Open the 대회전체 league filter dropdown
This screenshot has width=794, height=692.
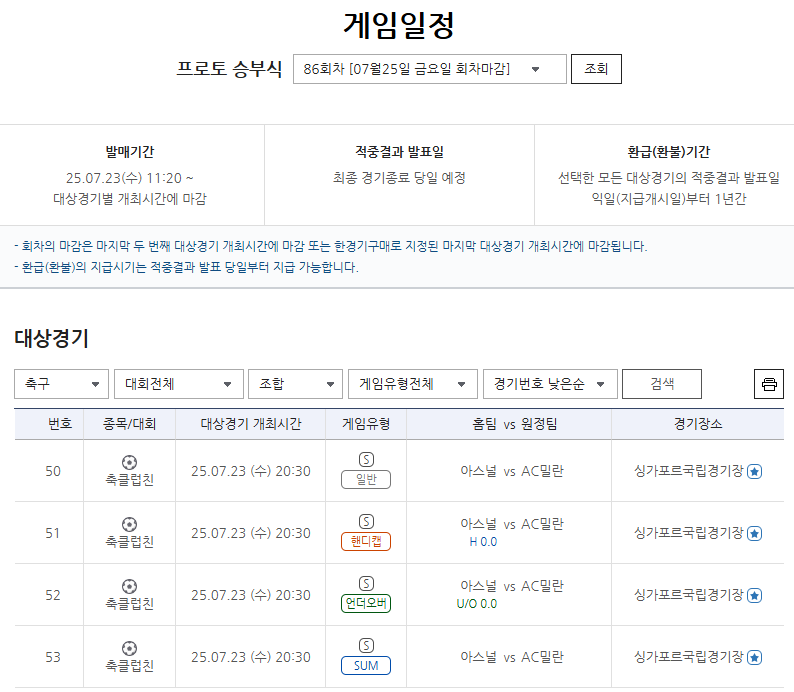(178, 384)
